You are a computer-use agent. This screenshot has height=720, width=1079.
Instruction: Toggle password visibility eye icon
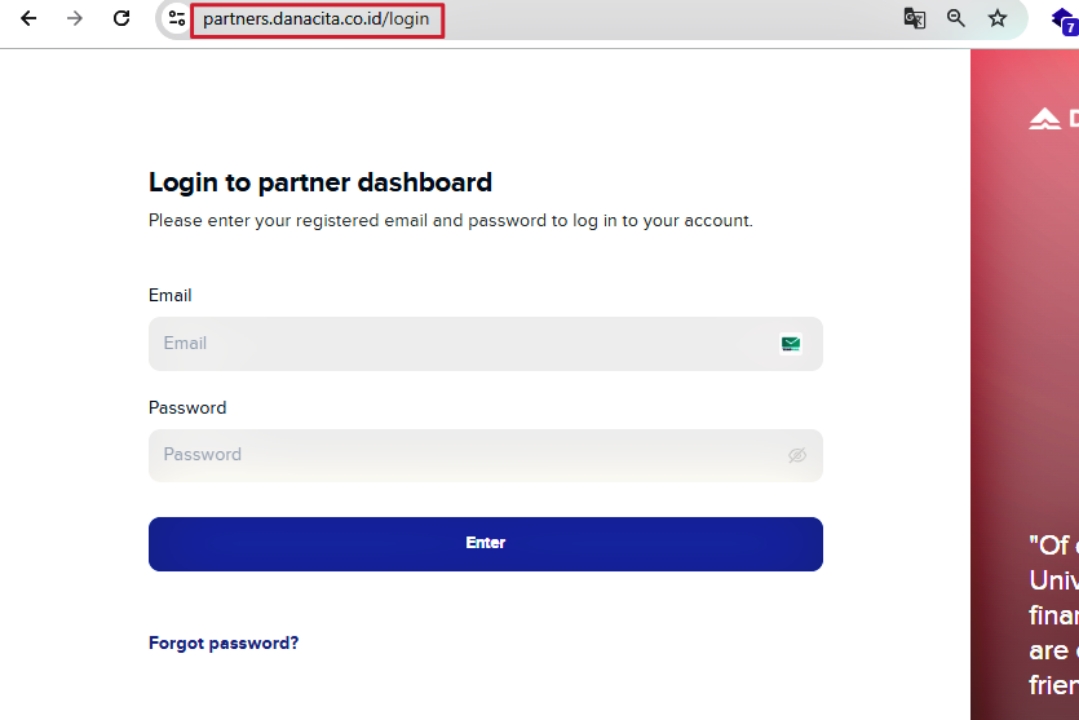797,455
